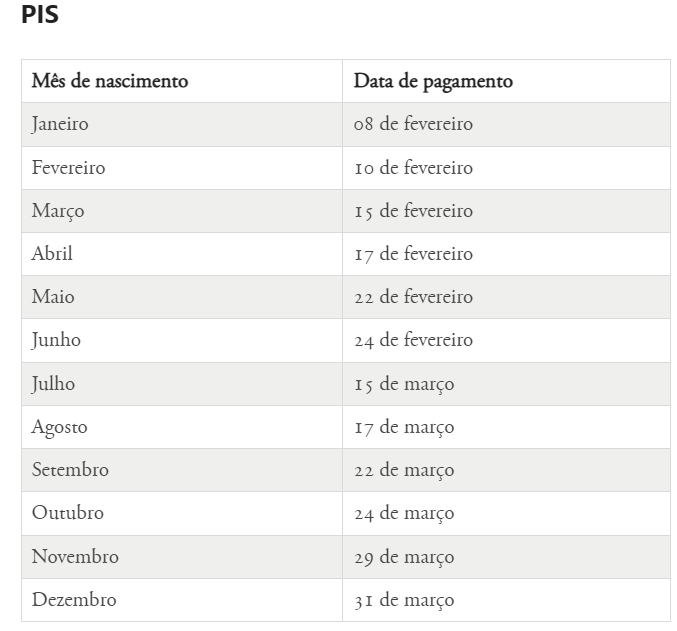This screenshot has width=677, height=631.
Task: Select the Fevereiro row label
Action: pos(182,168)
